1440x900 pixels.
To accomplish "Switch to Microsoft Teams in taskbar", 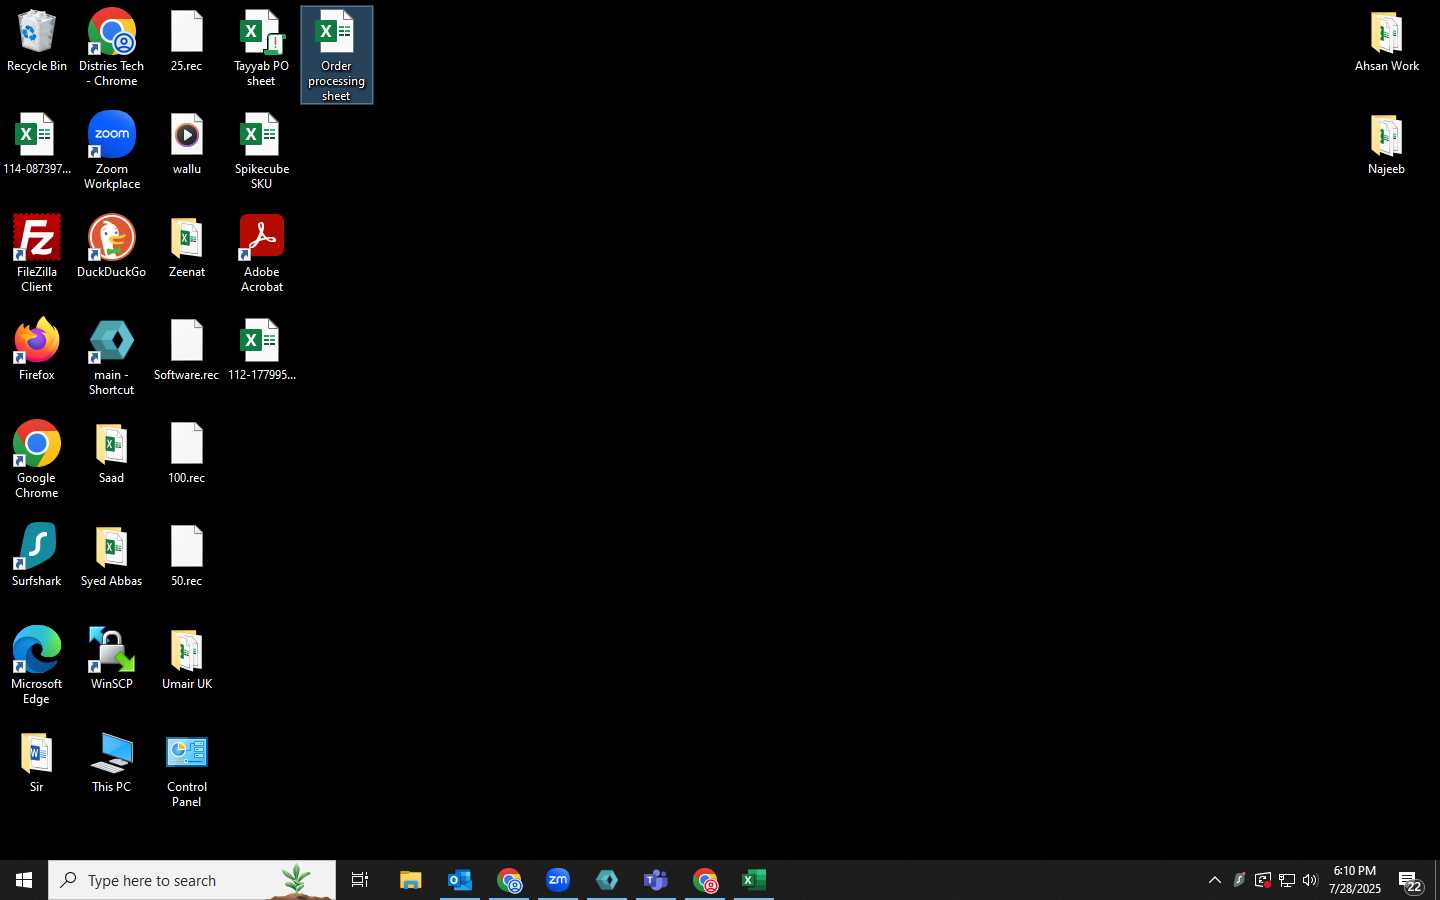I will click(656, 880).
